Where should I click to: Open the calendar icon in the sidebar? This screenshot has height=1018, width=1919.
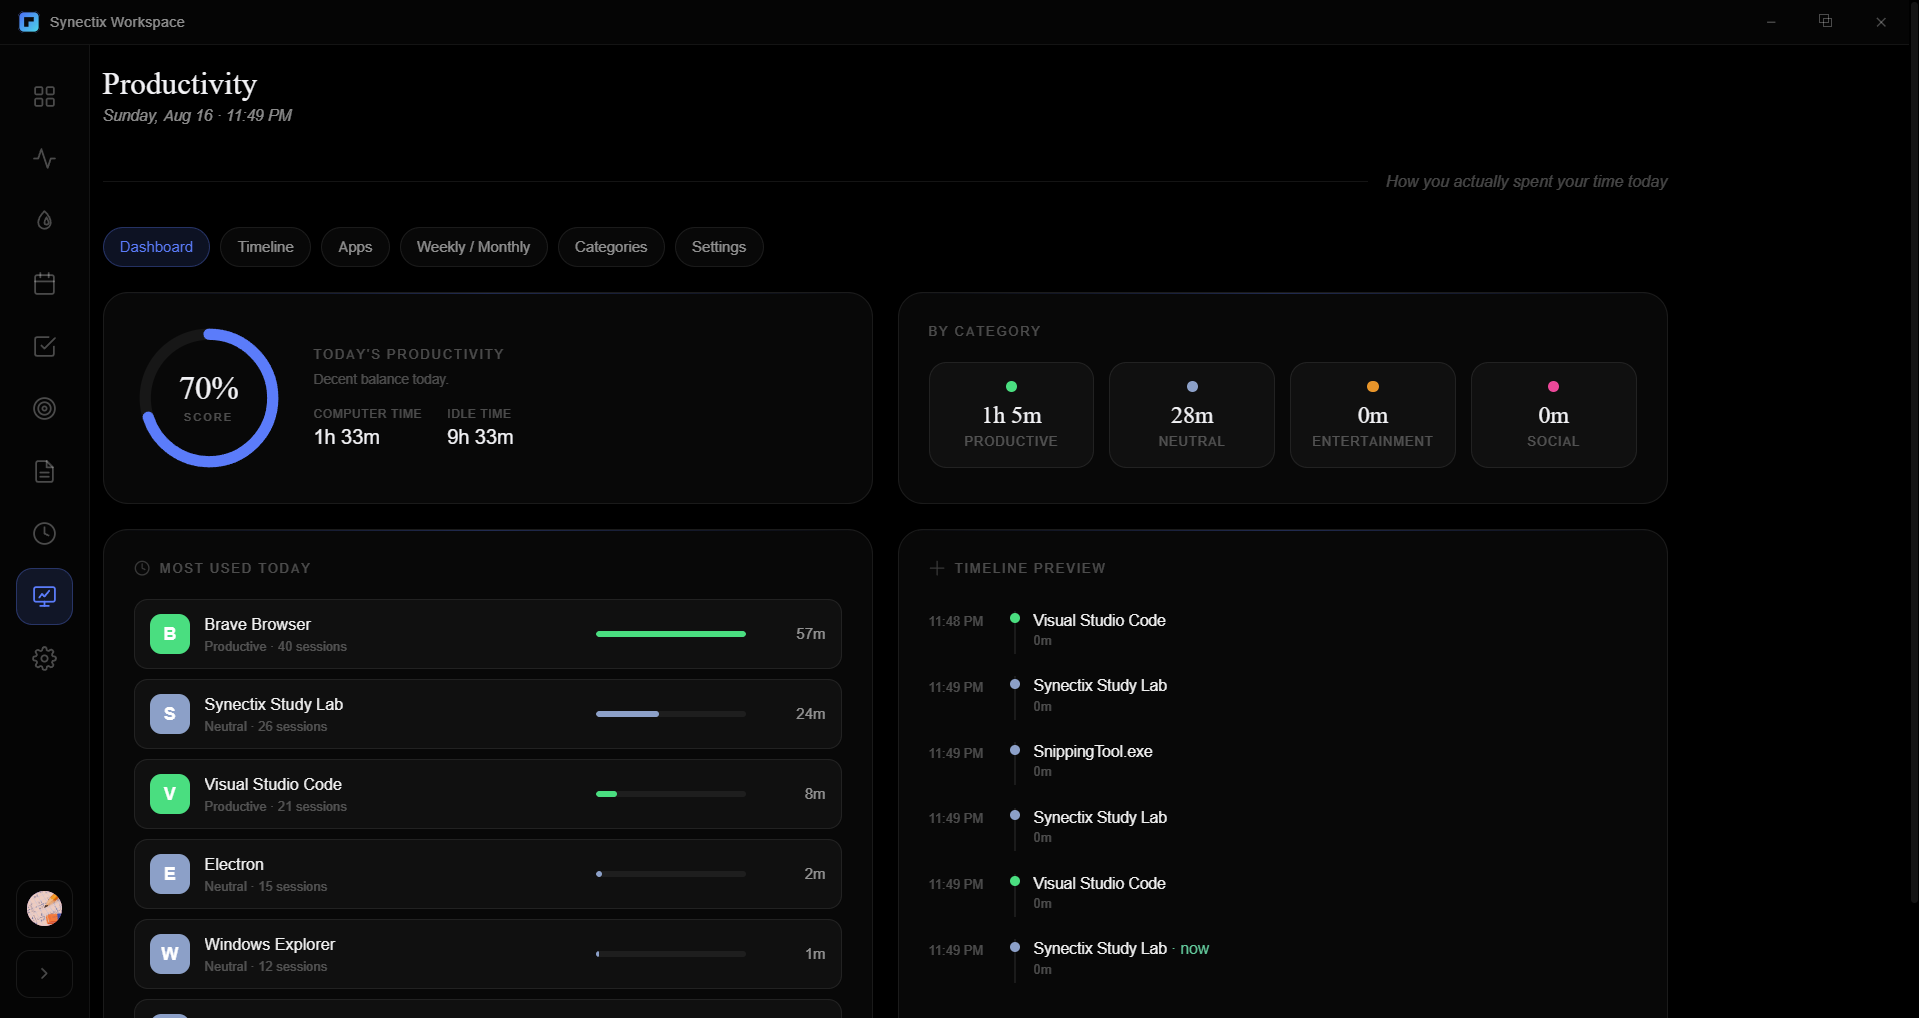44,283
